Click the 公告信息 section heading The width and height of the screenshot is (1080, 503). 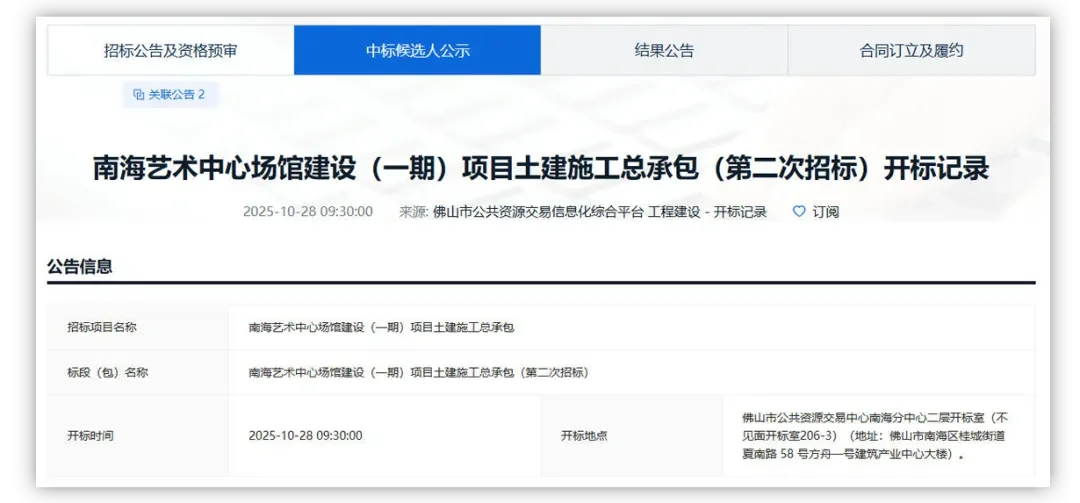tap(80, 267)
